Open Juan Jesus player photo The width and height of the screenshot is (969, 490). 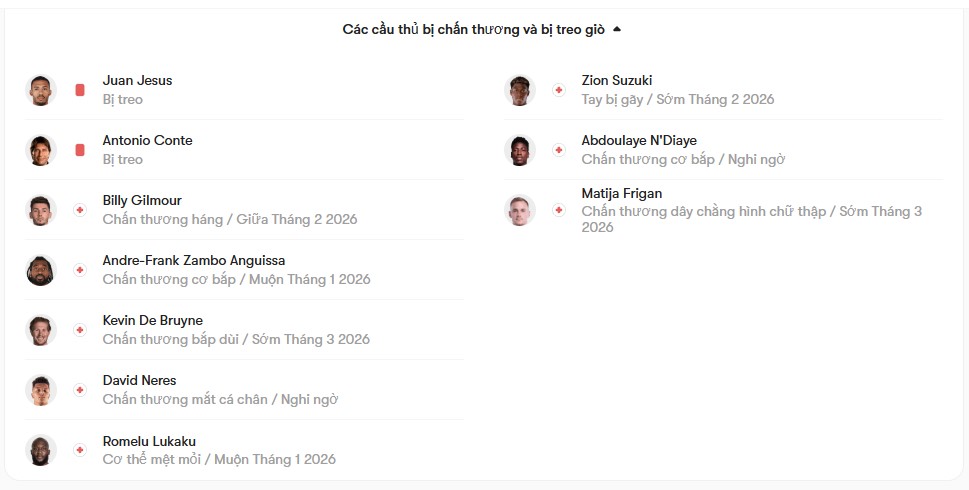[41, 90]
